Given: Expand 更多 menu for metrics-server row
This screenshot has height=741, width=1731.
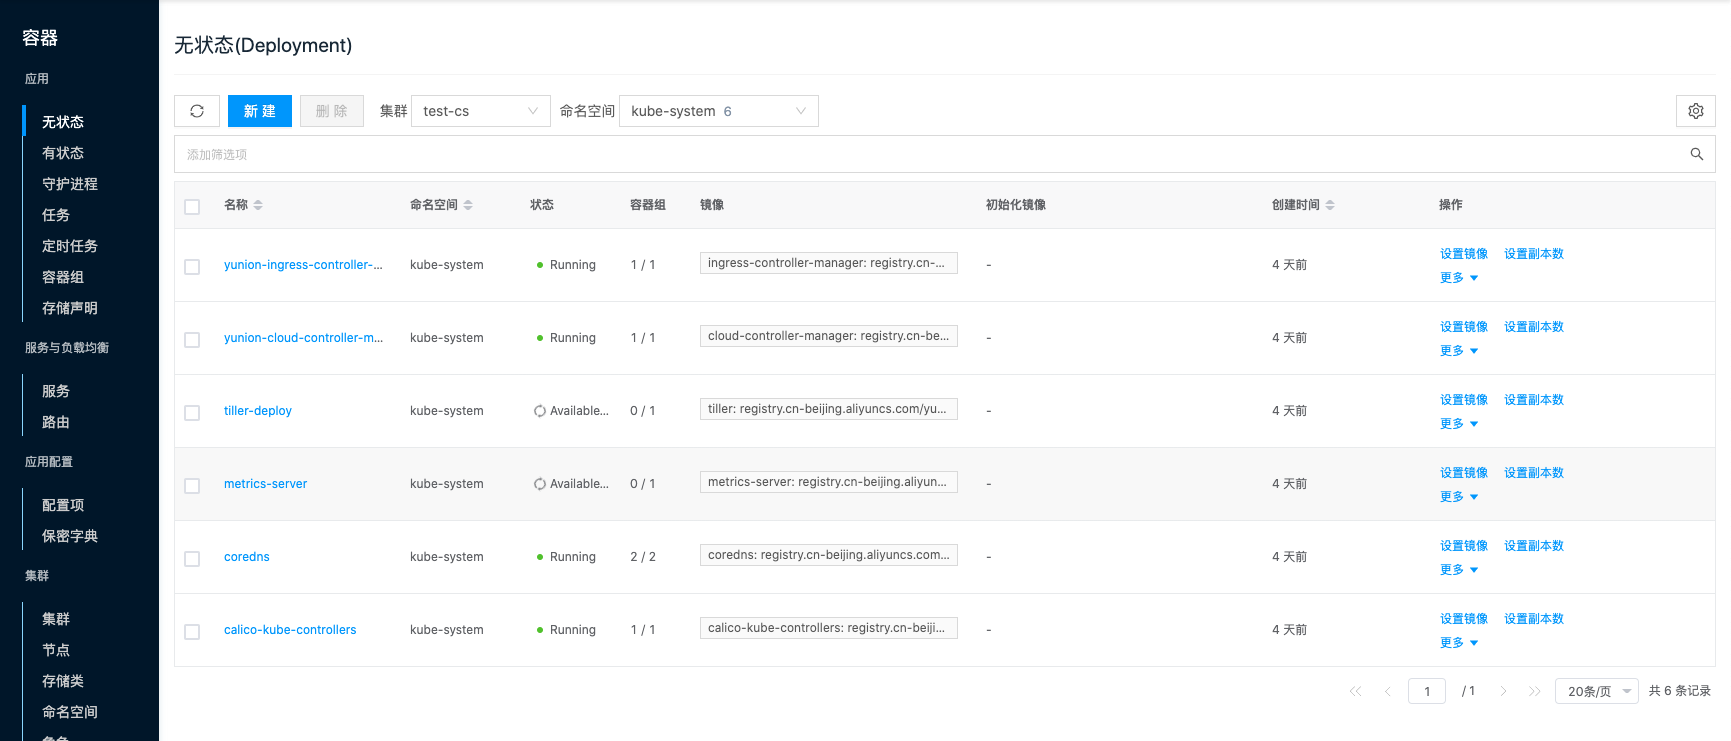Looking at the screenshot, I should click(x=1458, y=497).
